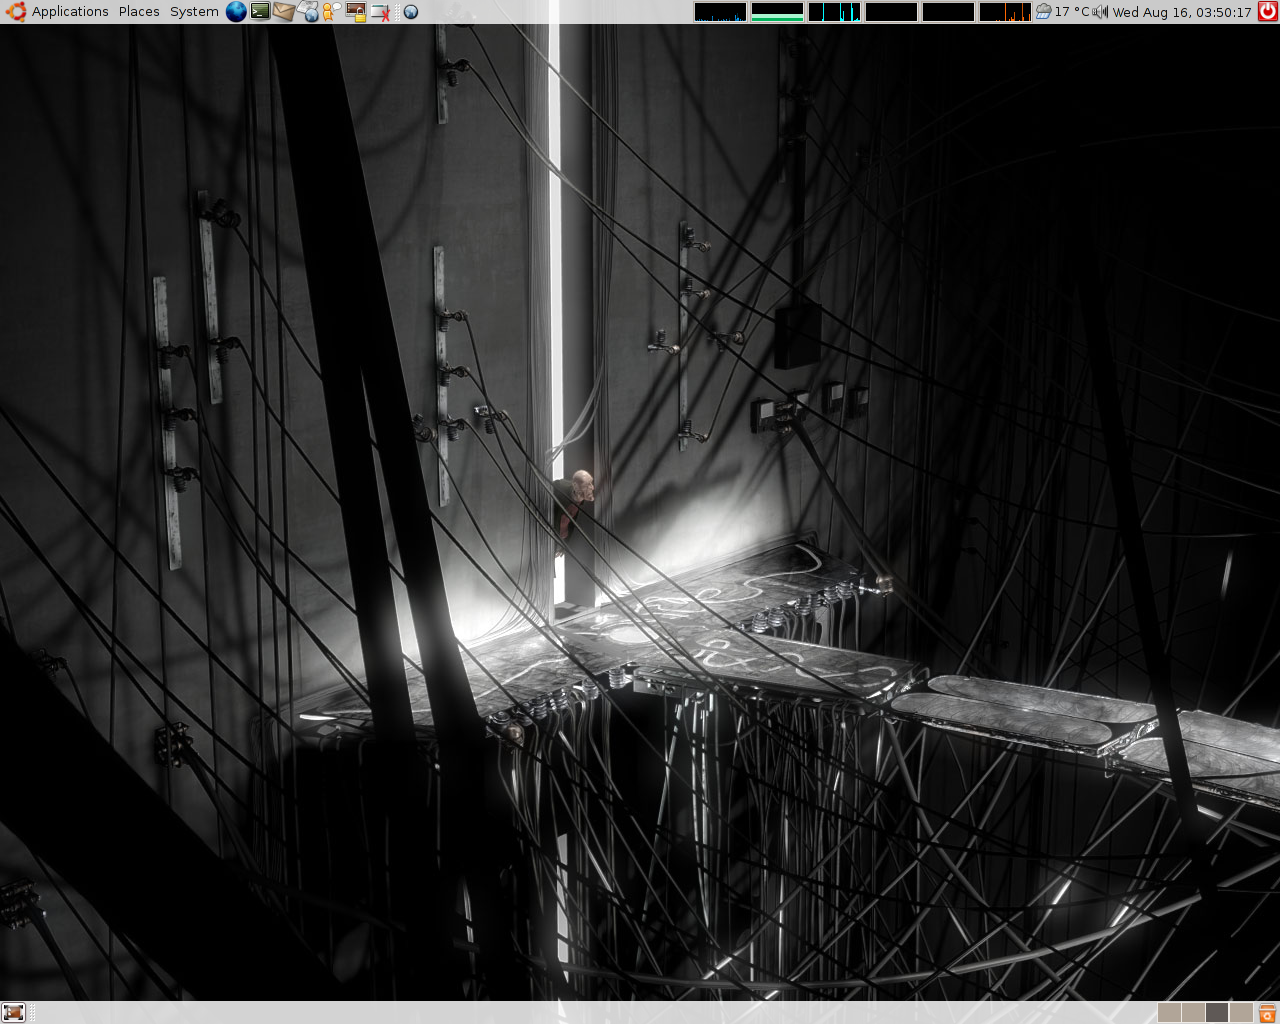The image size is (1280, 1024).
Task: Open the terminal emulator applet
Action: coord(259,11)
